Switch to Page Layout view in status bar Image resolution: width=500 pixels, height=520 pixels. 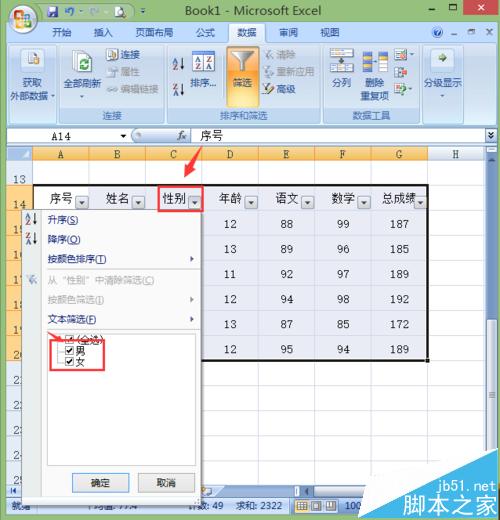[316, 506]
